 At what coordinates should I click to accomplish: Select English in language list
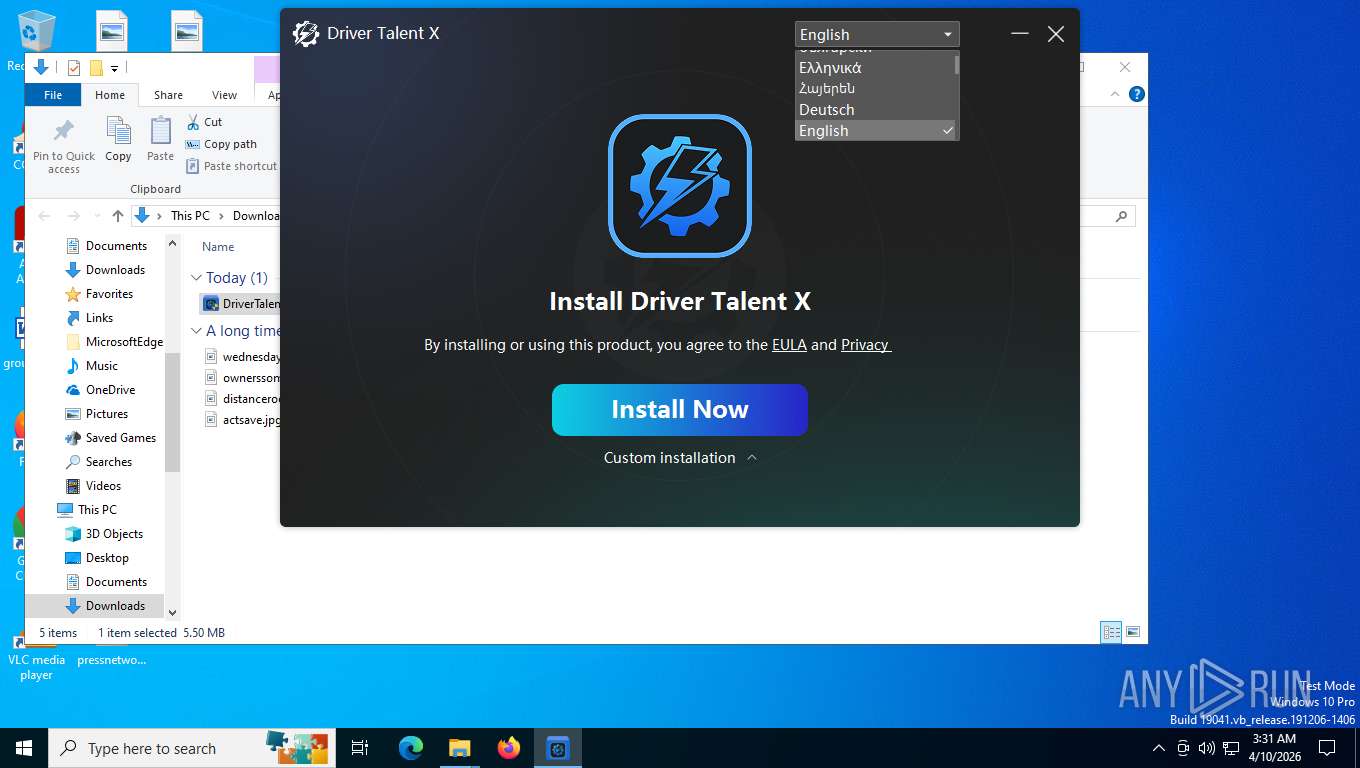coord(876,131)
